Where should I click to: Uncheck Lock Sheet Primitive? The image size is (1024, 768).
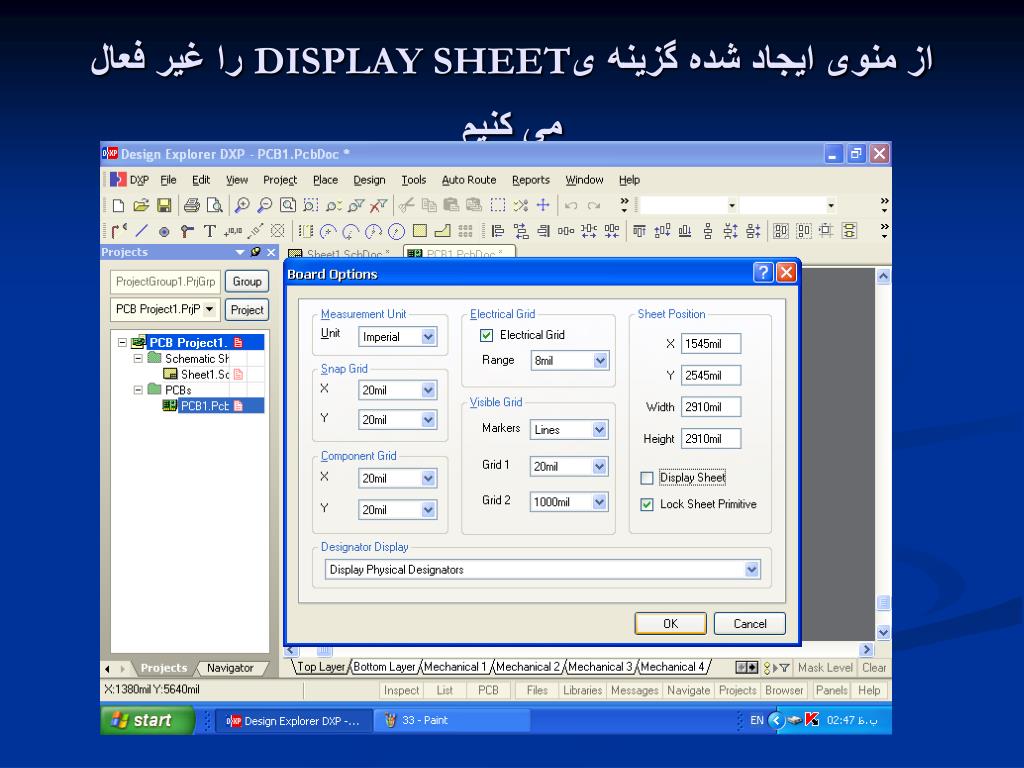(647, 505)
